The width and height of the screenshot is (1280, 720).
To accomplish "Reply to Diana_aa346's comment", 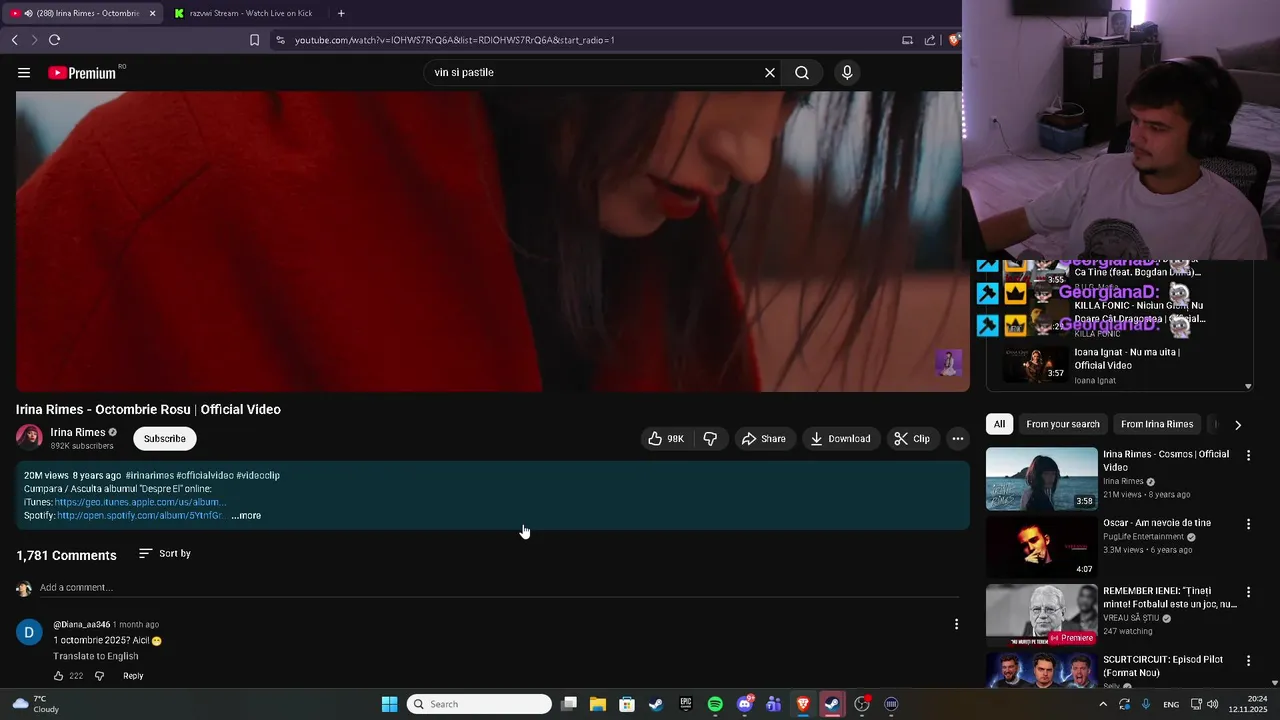I will click(133, 676).
